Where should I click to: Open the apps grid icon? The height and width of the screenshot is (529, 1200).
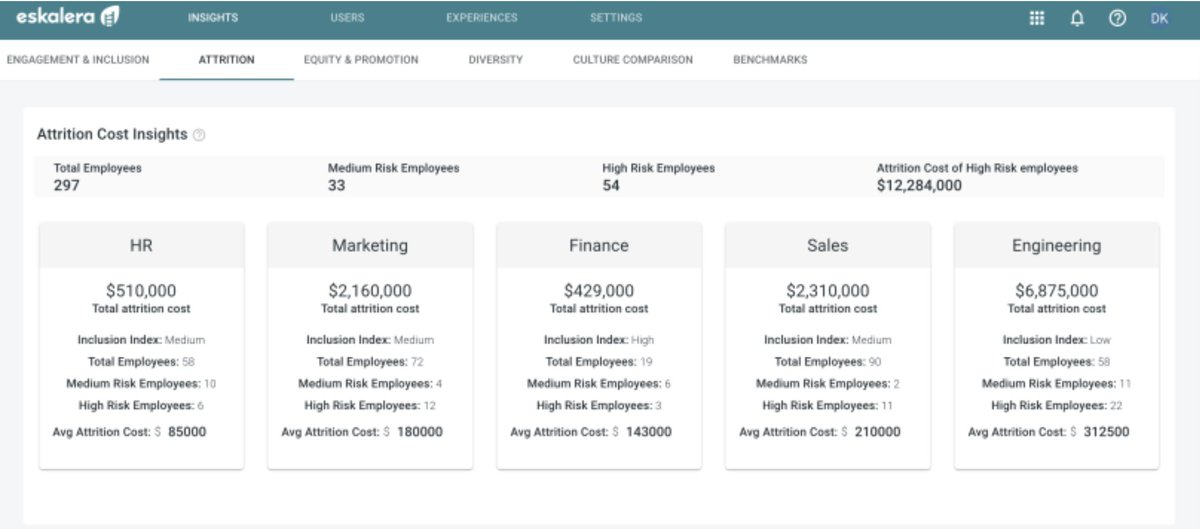coord(1037,18)
